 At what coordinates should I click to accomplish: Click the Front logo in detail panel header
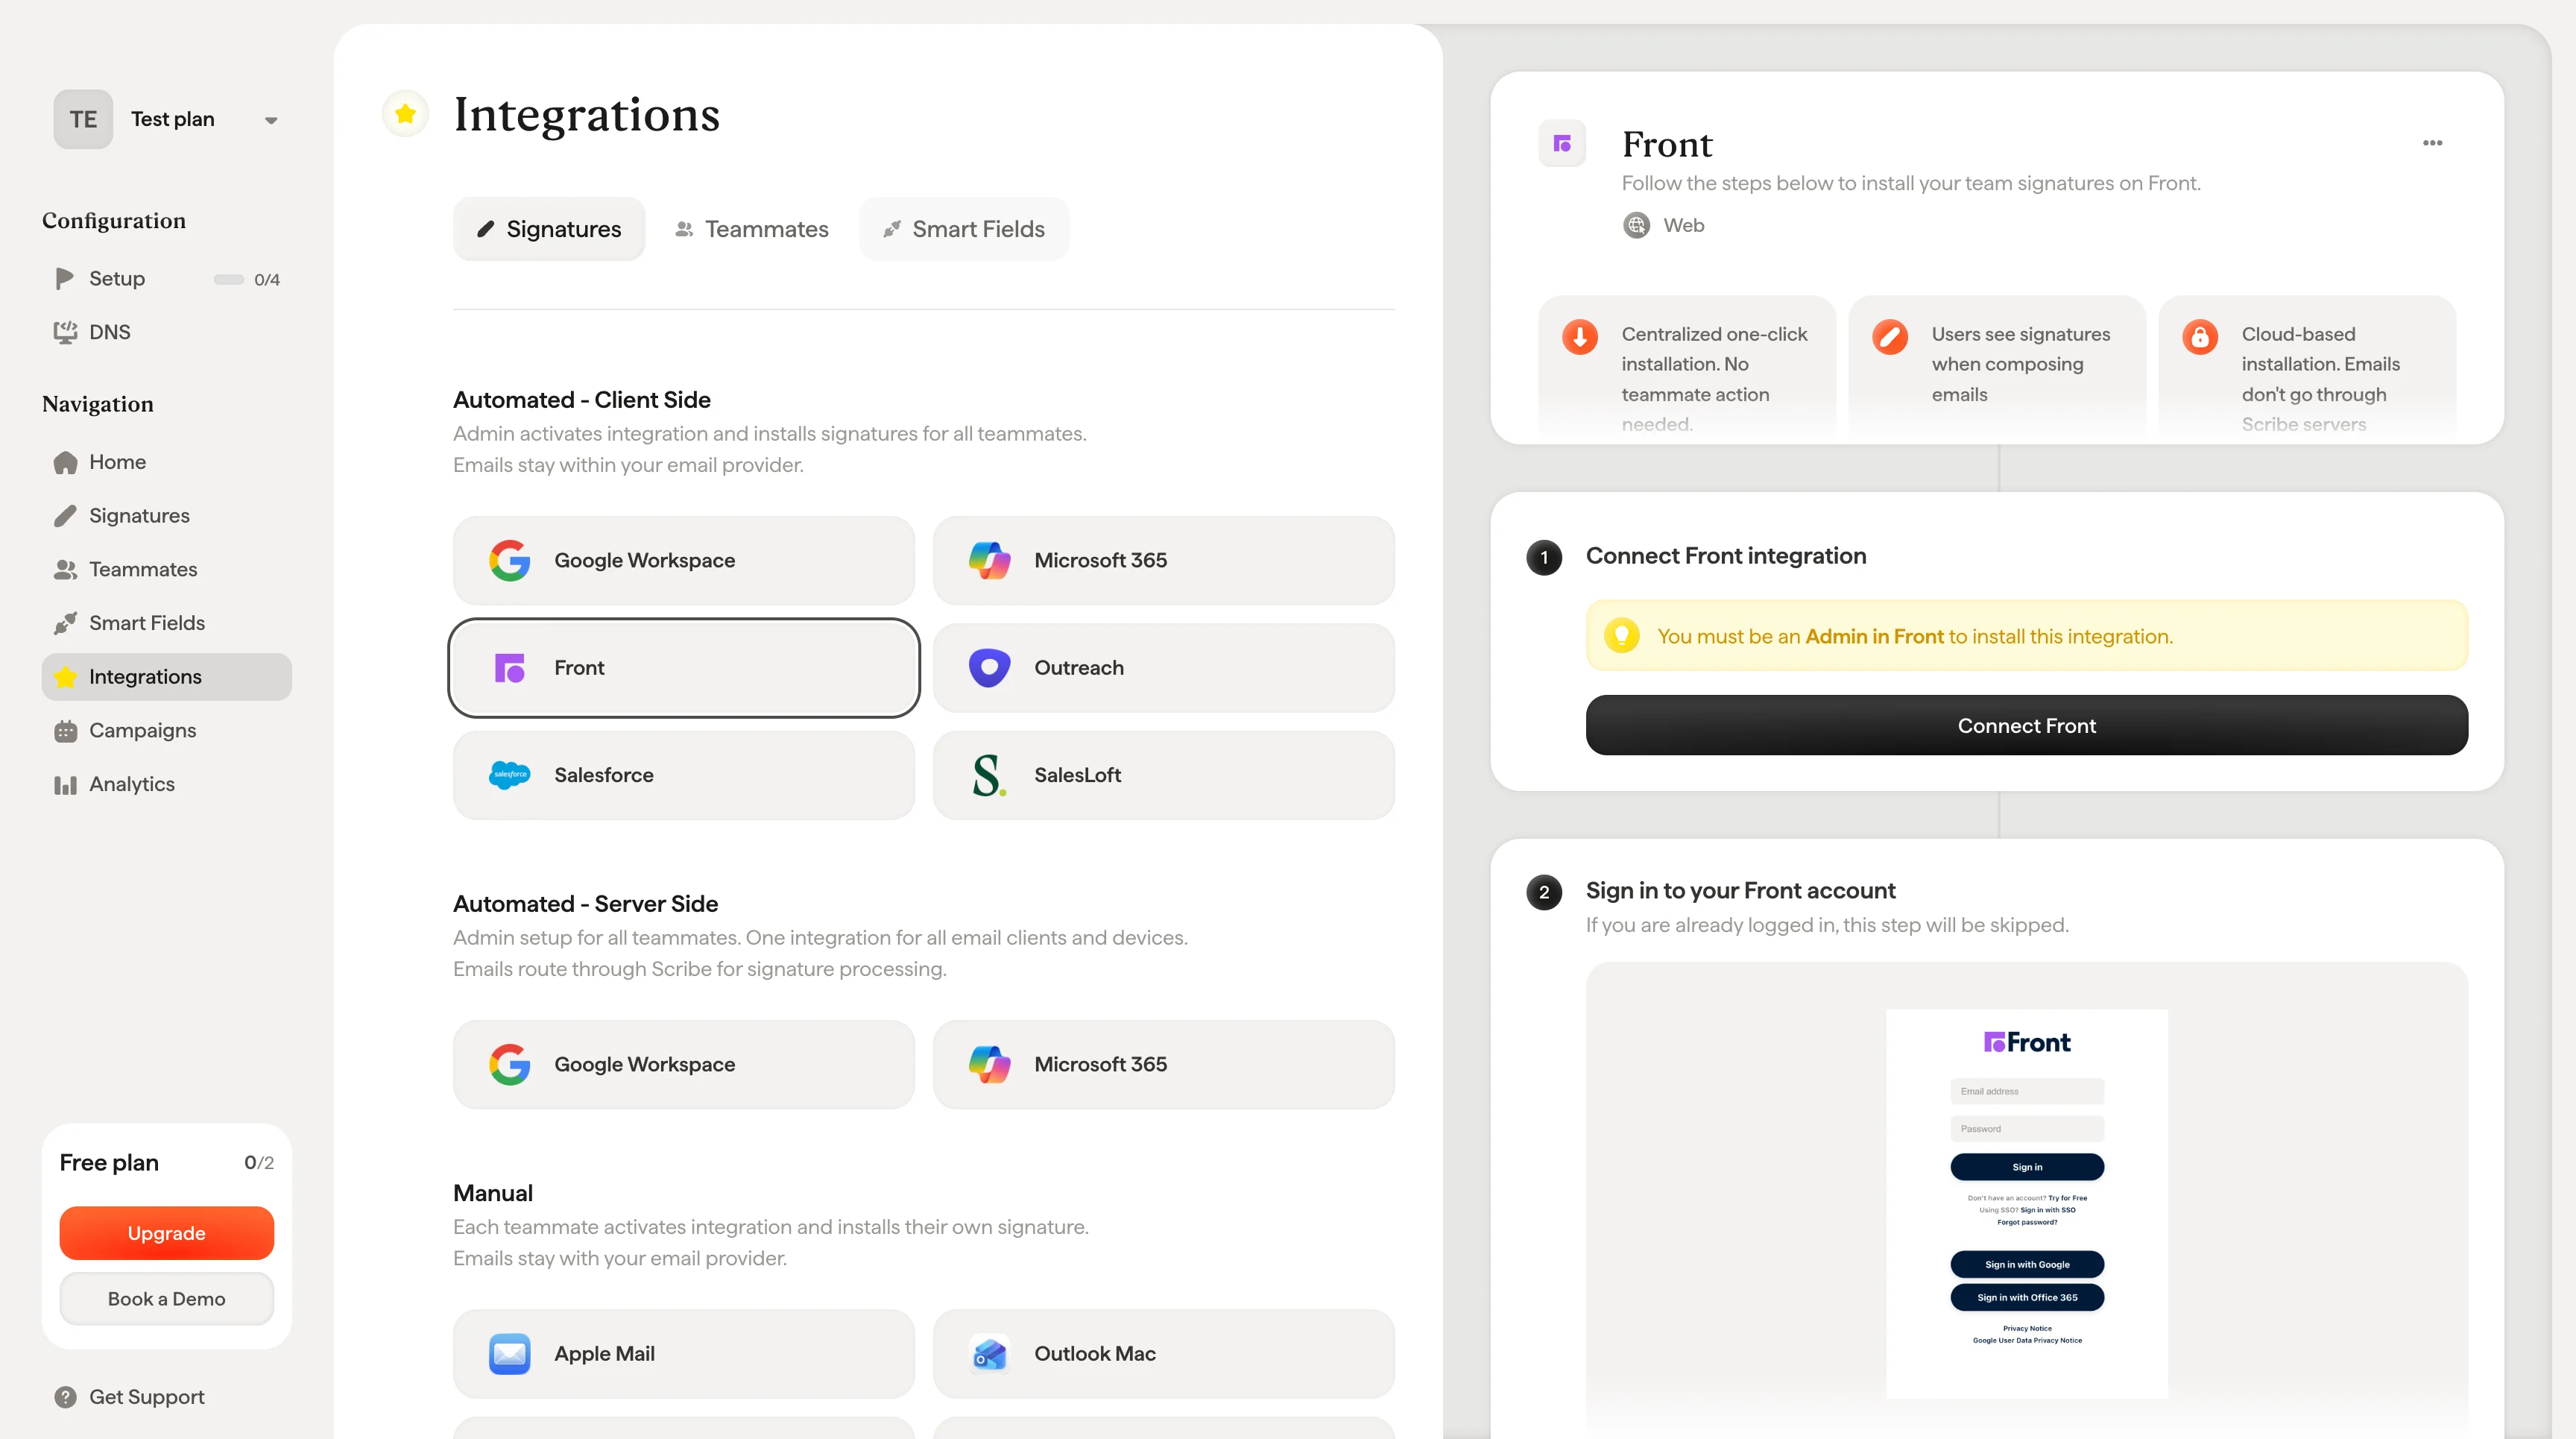tap(1562, 143)
